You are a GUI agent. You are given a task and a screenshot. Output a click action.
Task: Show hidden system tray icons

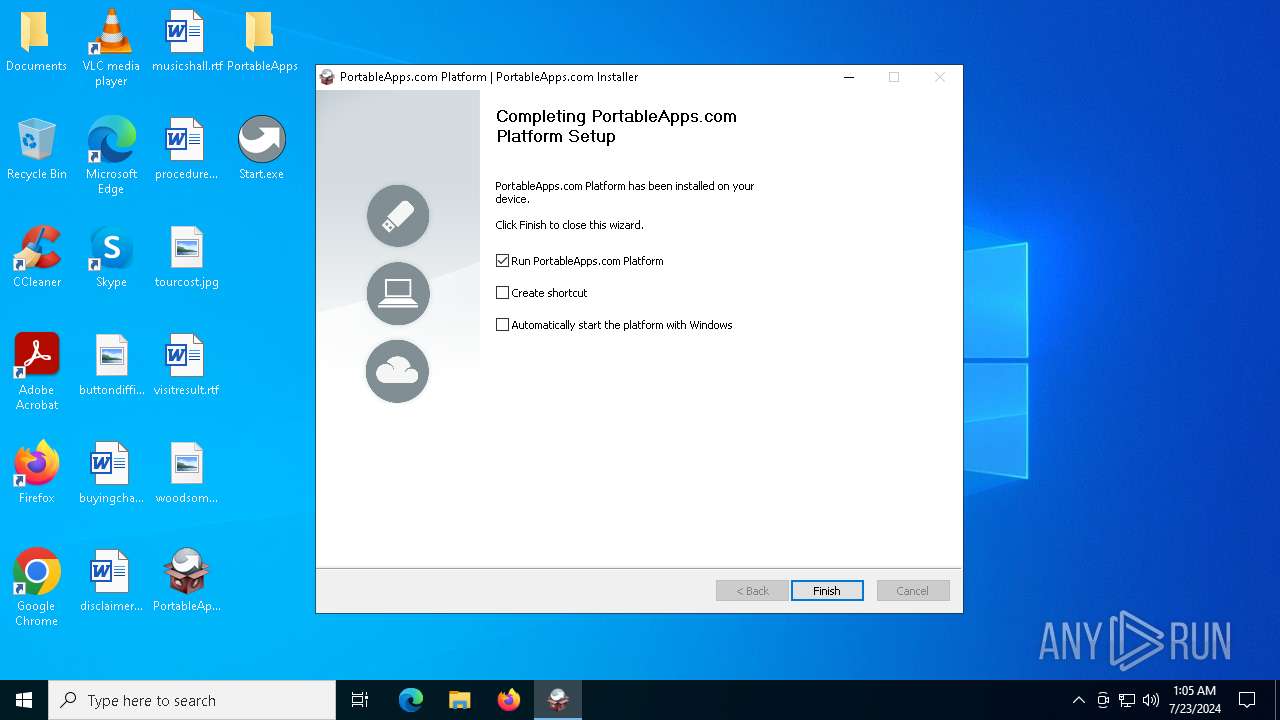[1078, 700]
